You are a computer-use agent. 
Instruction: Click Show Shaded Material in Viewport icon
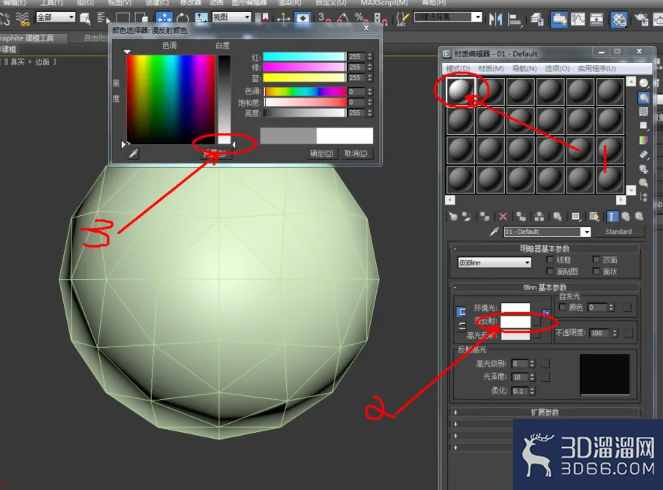594,216
